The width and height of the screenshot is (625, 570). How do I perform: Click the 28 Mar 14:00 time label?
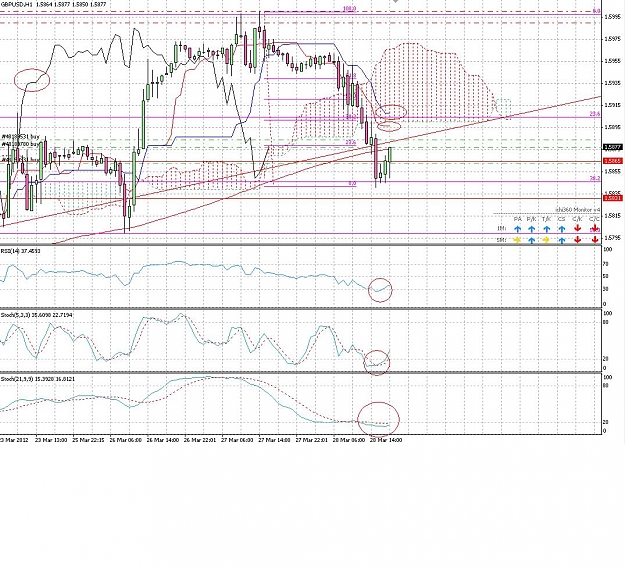pos(386,440)
